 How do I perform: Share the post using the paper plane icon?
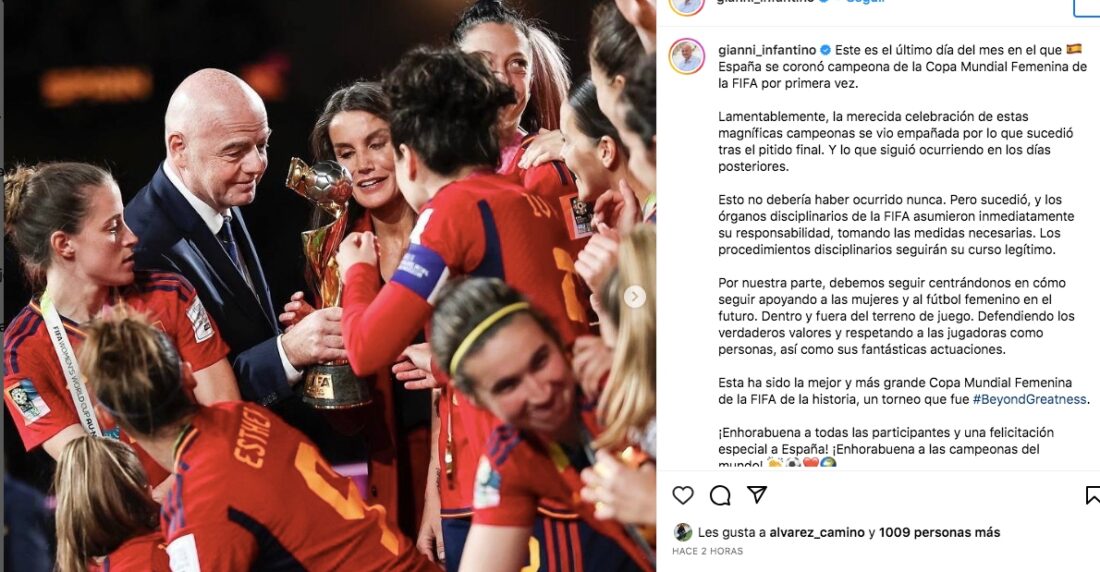click(757, 495)
